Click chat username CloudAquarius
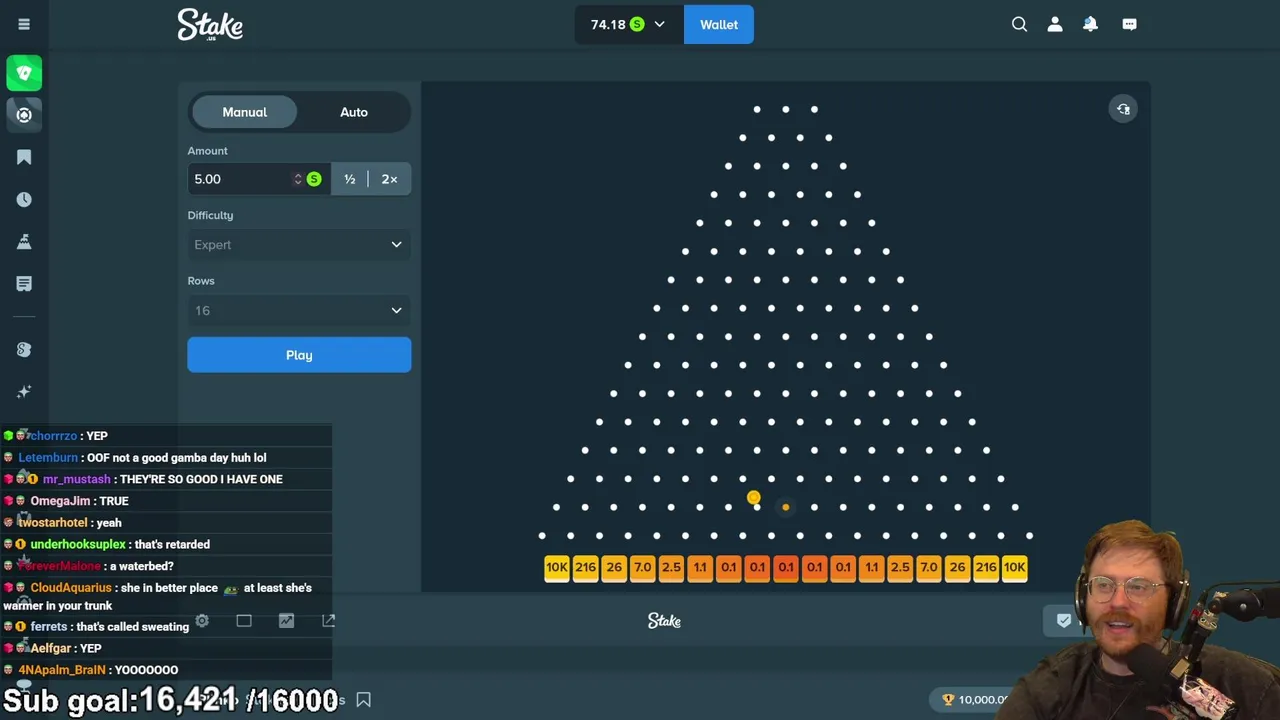Image resolution: width=1280 pixels, height=720 pixels. [71, 588]
